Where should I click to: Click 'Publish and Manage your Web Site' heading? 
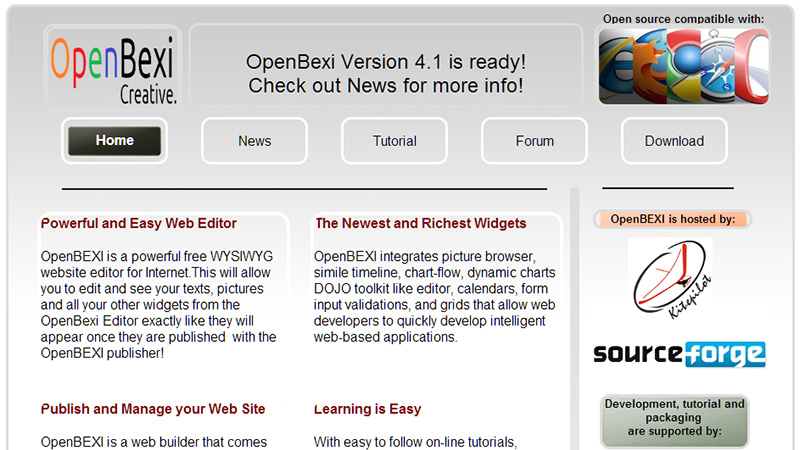click(153, 409)
